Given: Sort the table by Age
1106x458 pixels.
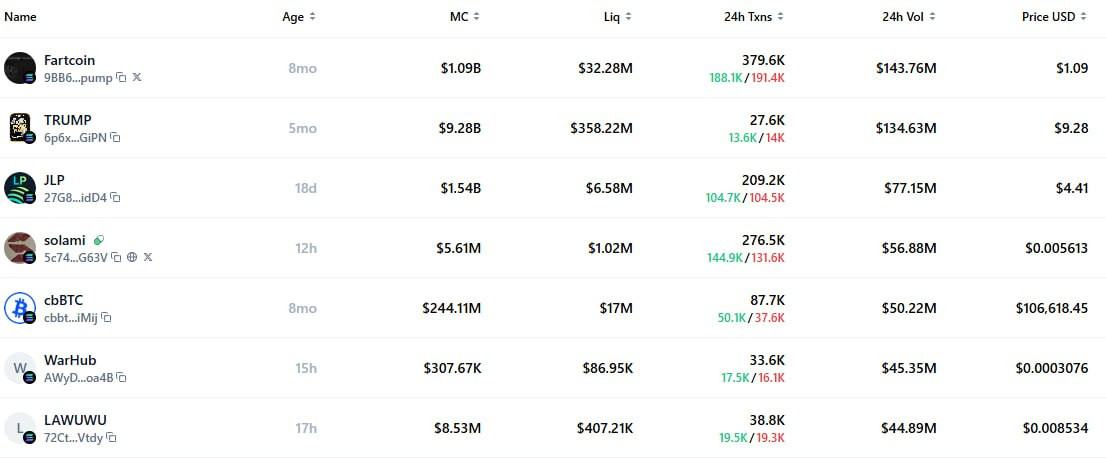Looking at the screenshot, I should [298, 16].
